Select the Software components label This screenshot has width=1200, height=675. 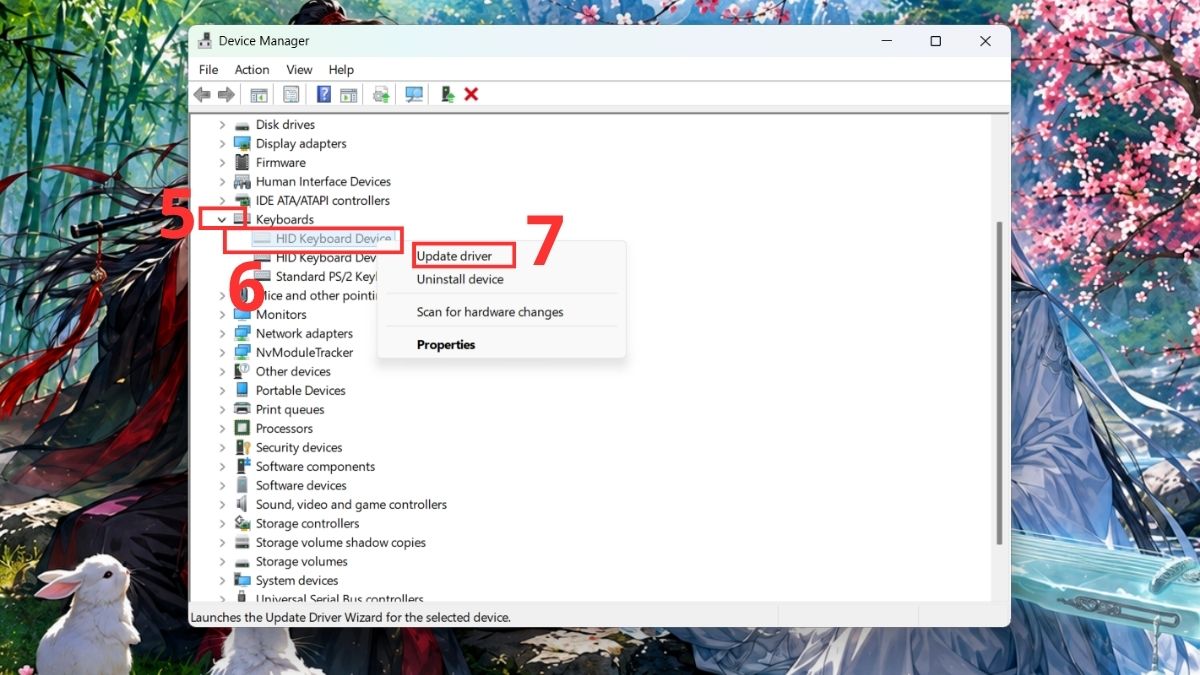(x=315, y=466)
